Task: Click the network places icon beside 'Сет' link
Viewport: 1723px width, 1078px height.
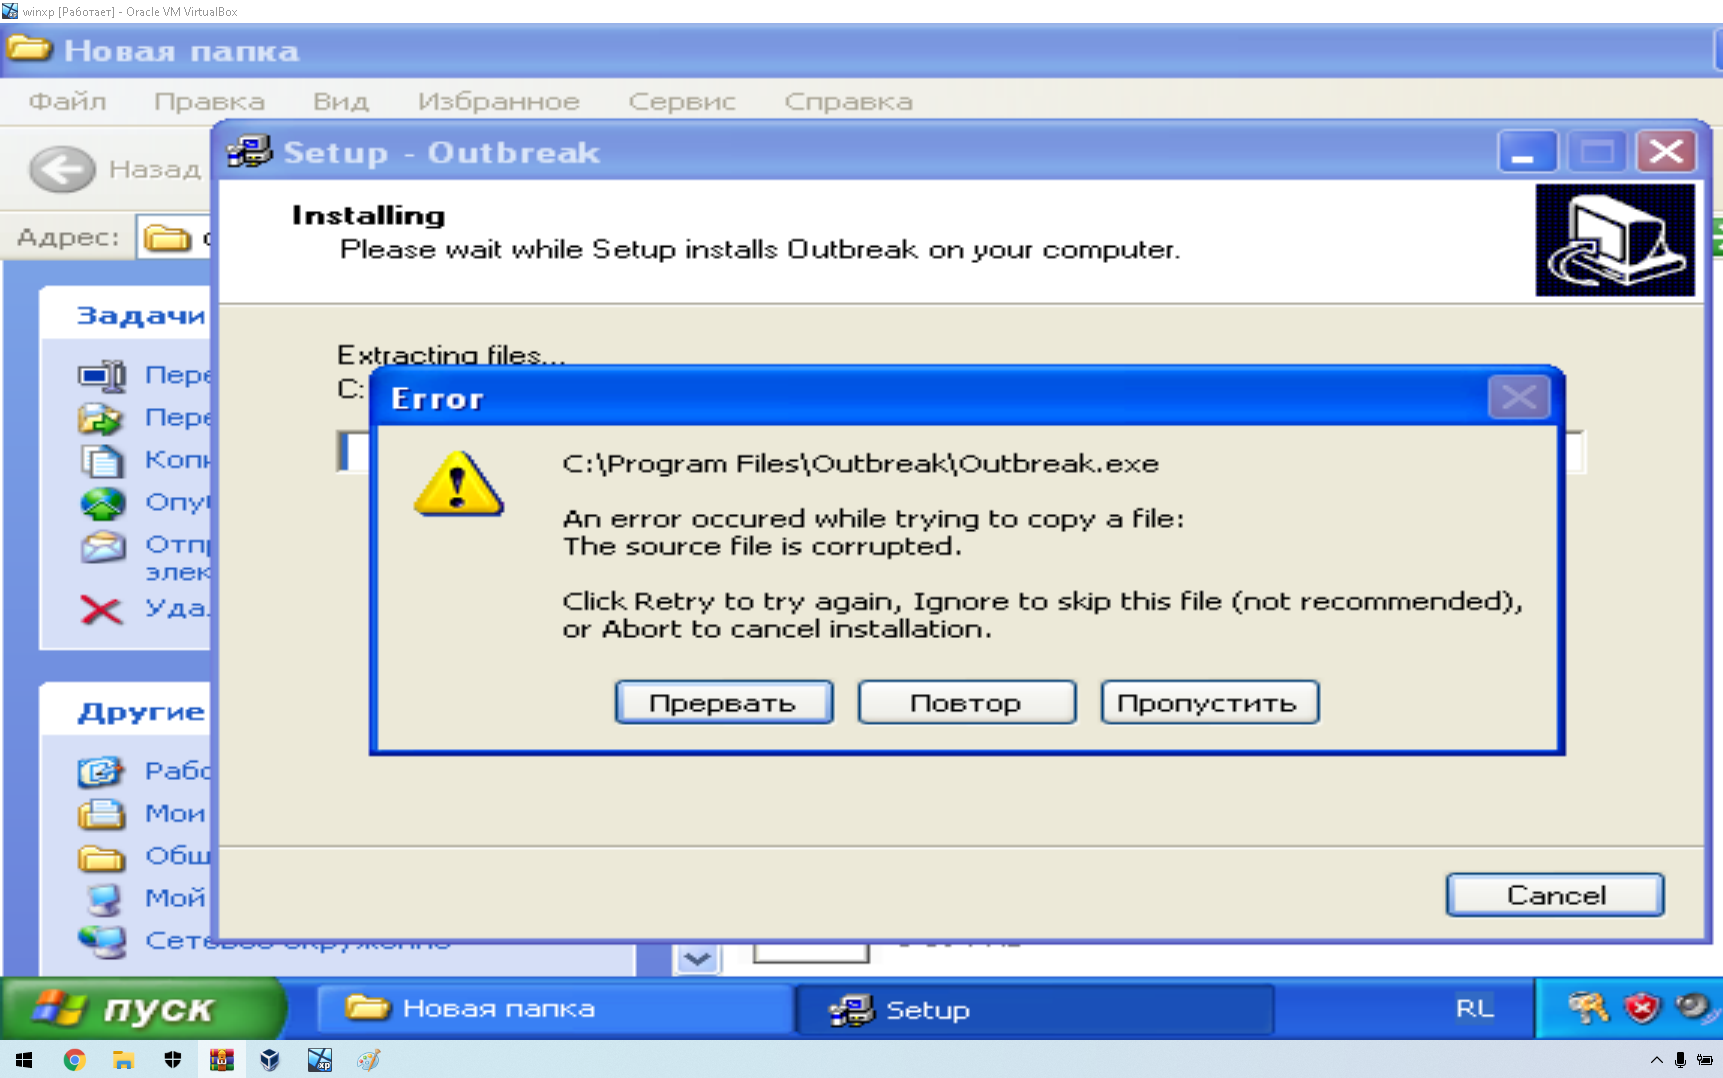Action: tap(102, 941)
